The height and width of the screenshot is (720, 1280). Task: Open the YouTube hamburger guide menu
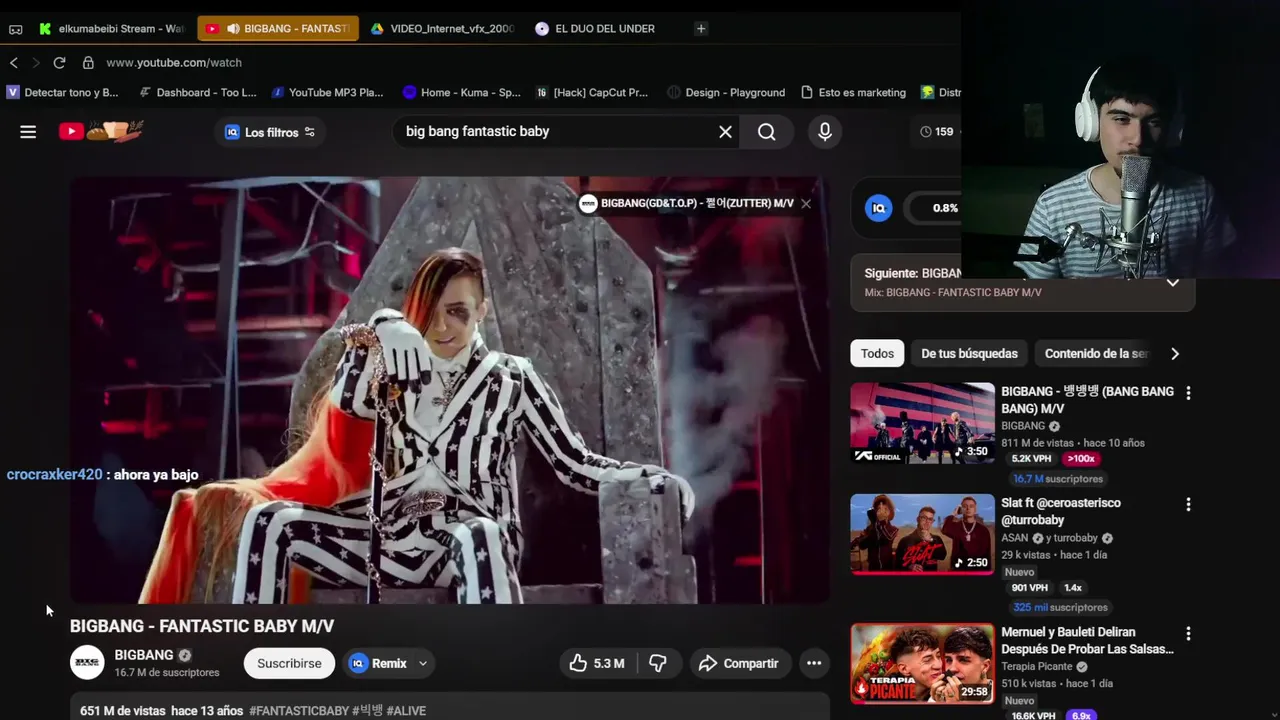(28, 131)
